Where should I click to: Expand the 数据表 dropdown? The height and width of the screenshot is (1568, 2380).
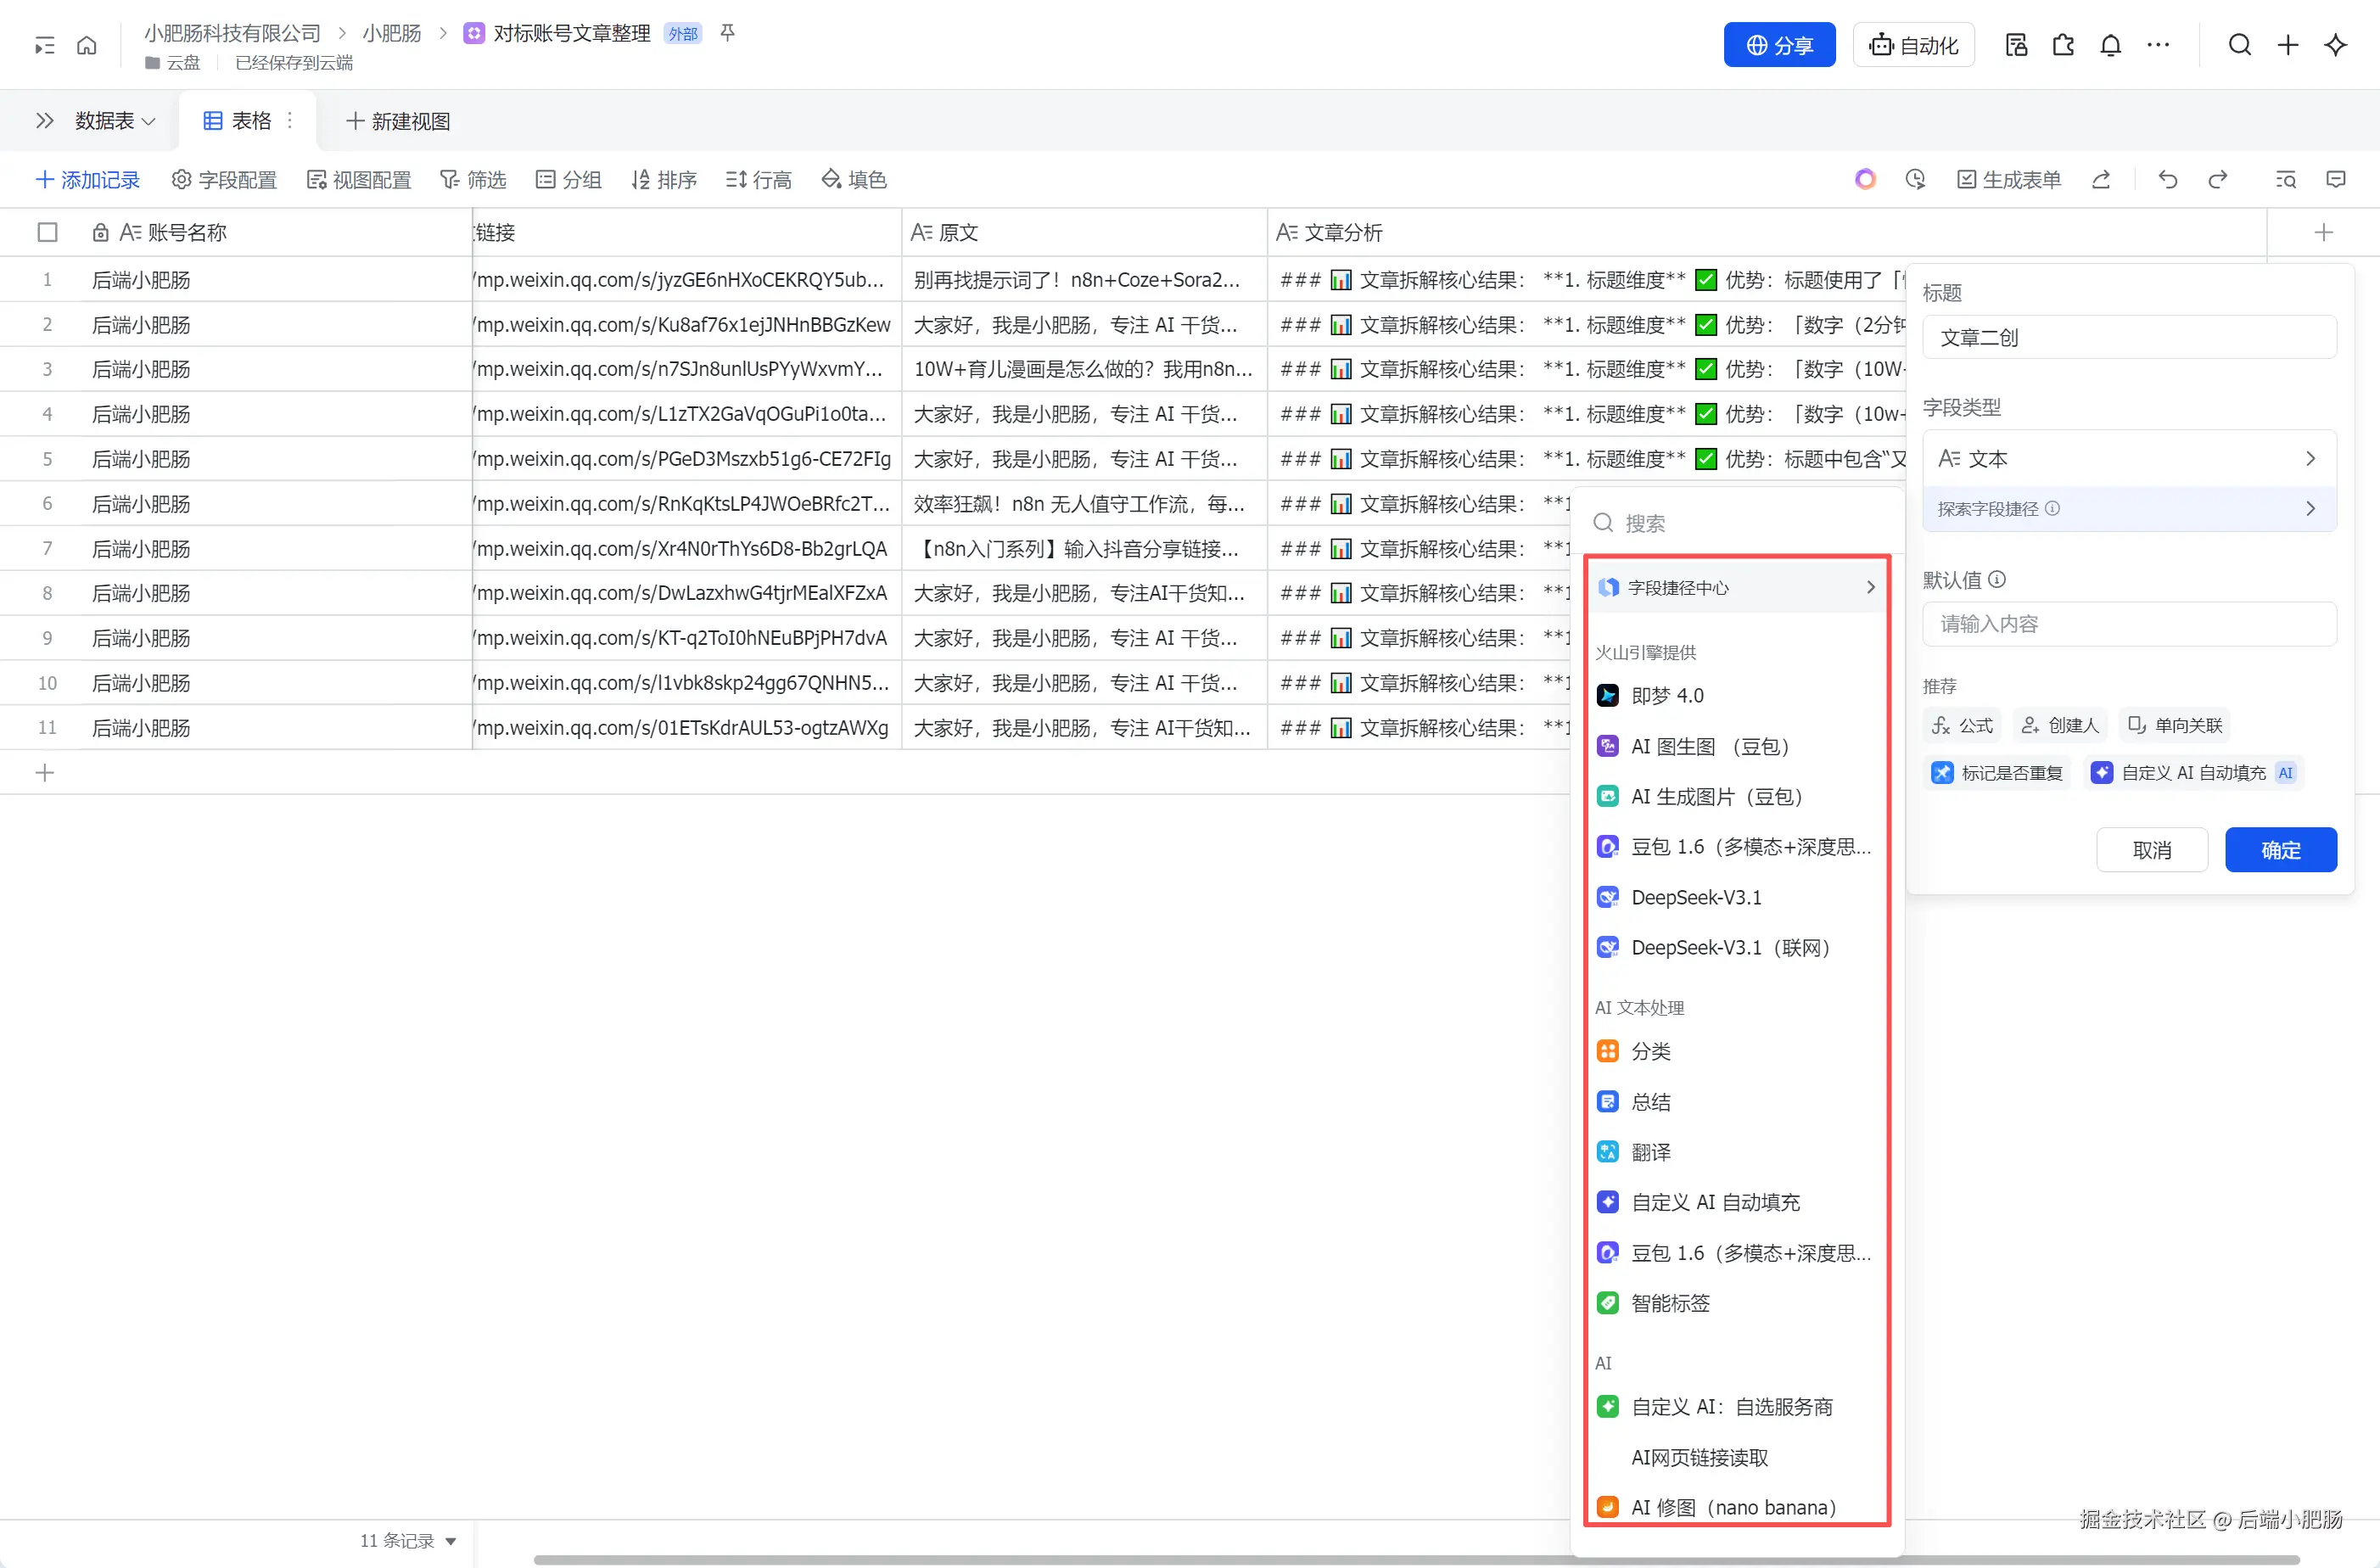point(115,121)
